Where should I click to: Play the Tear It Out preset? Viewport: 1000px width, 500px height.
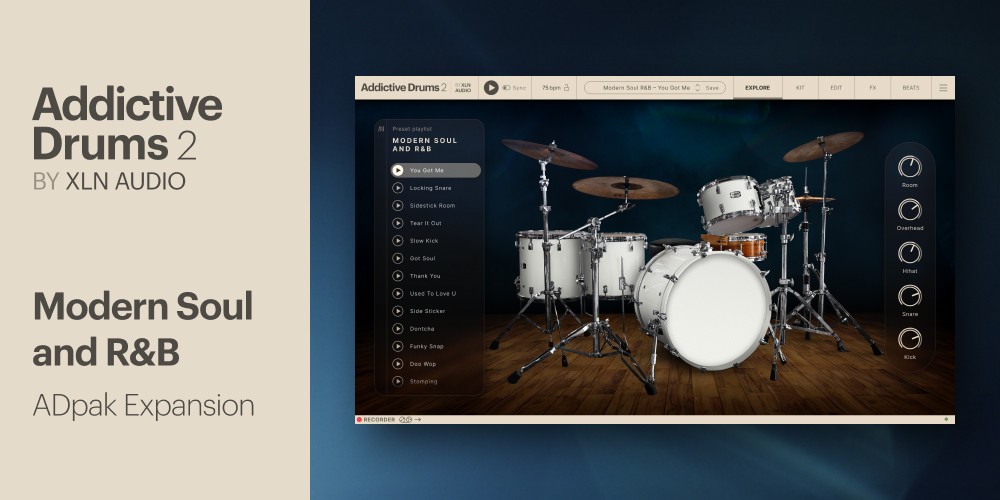pos(398,223)
